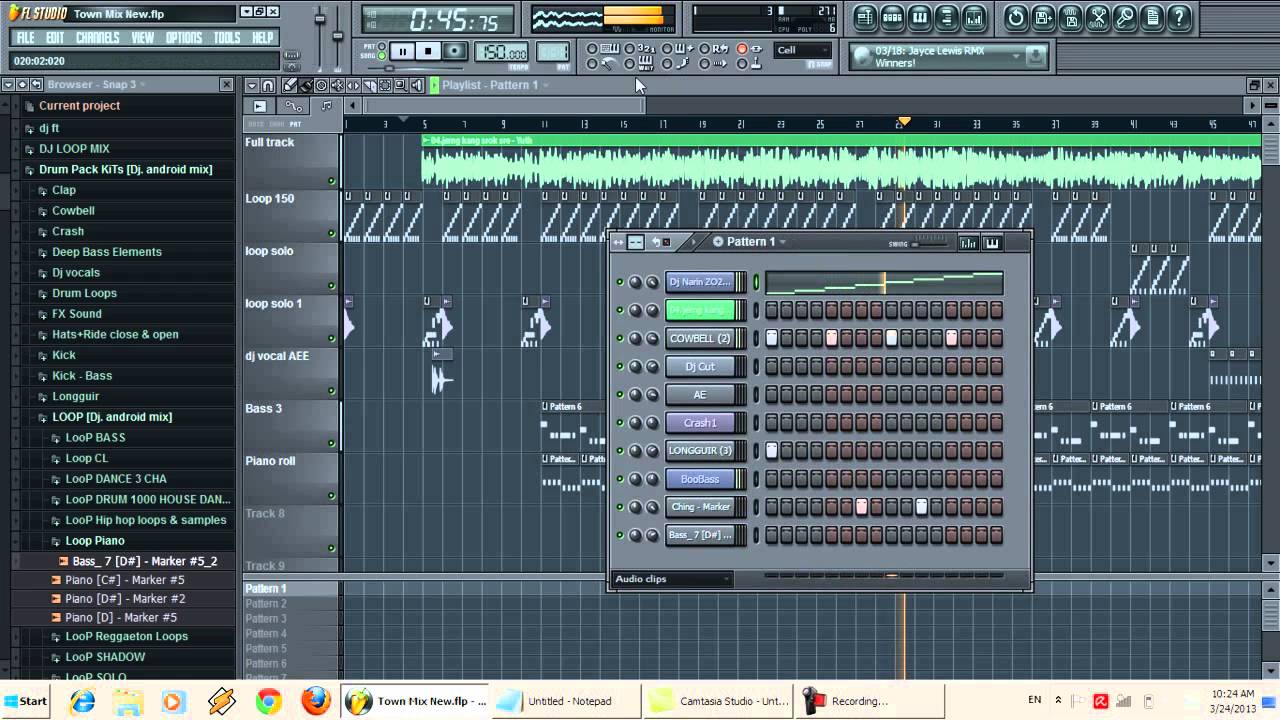Mute the Dj Cut channel LED
The height and width of the screenshot is (720, 1280).
(x=620, y=367)
